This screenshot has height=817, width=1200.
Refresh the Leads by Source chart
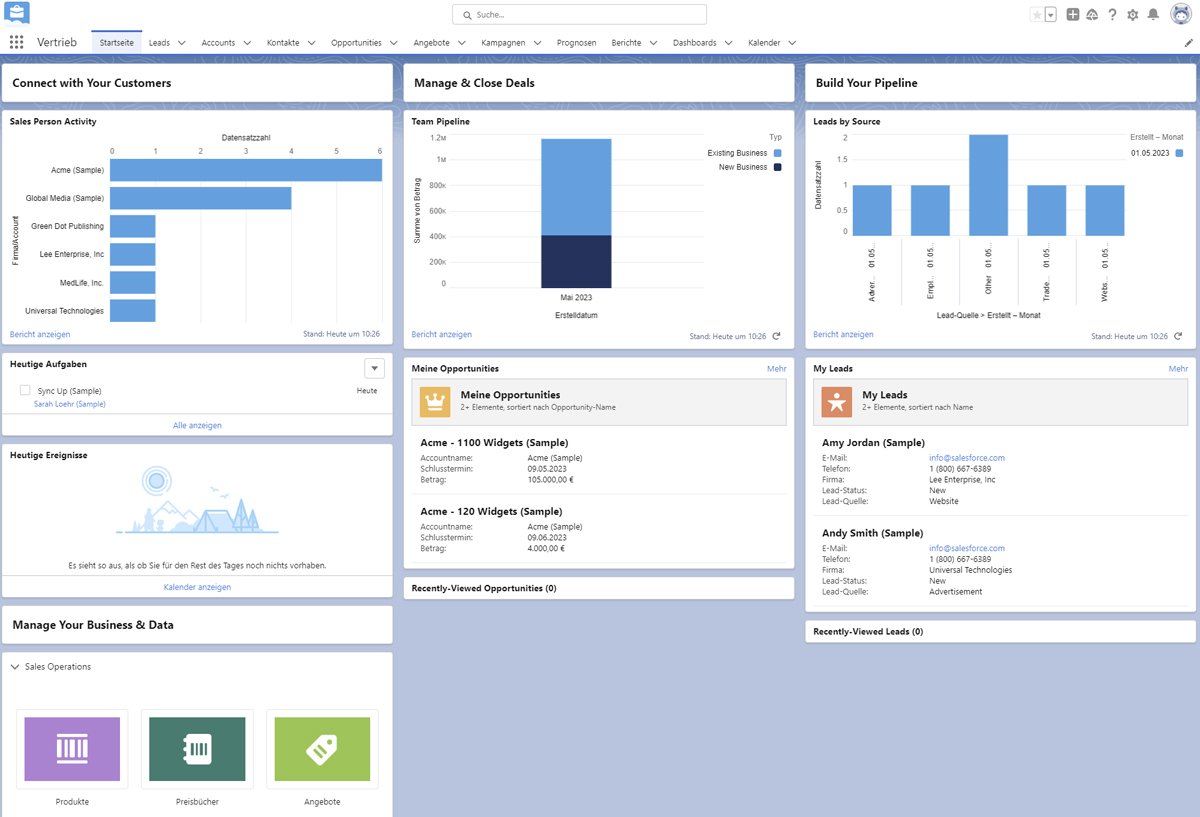[x=1178, y=336]
